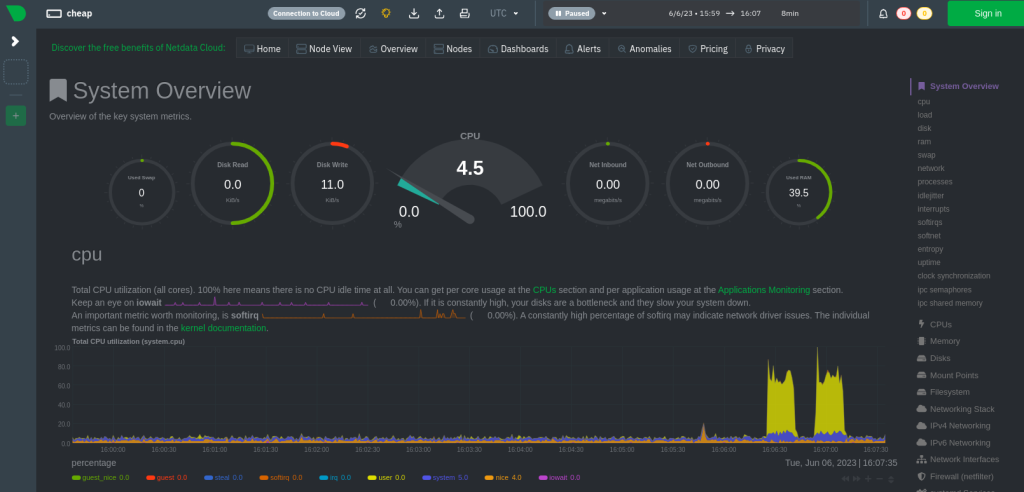
Task: Jump to load in right menu
Action: pyautogui.click(x=925, y=115)
